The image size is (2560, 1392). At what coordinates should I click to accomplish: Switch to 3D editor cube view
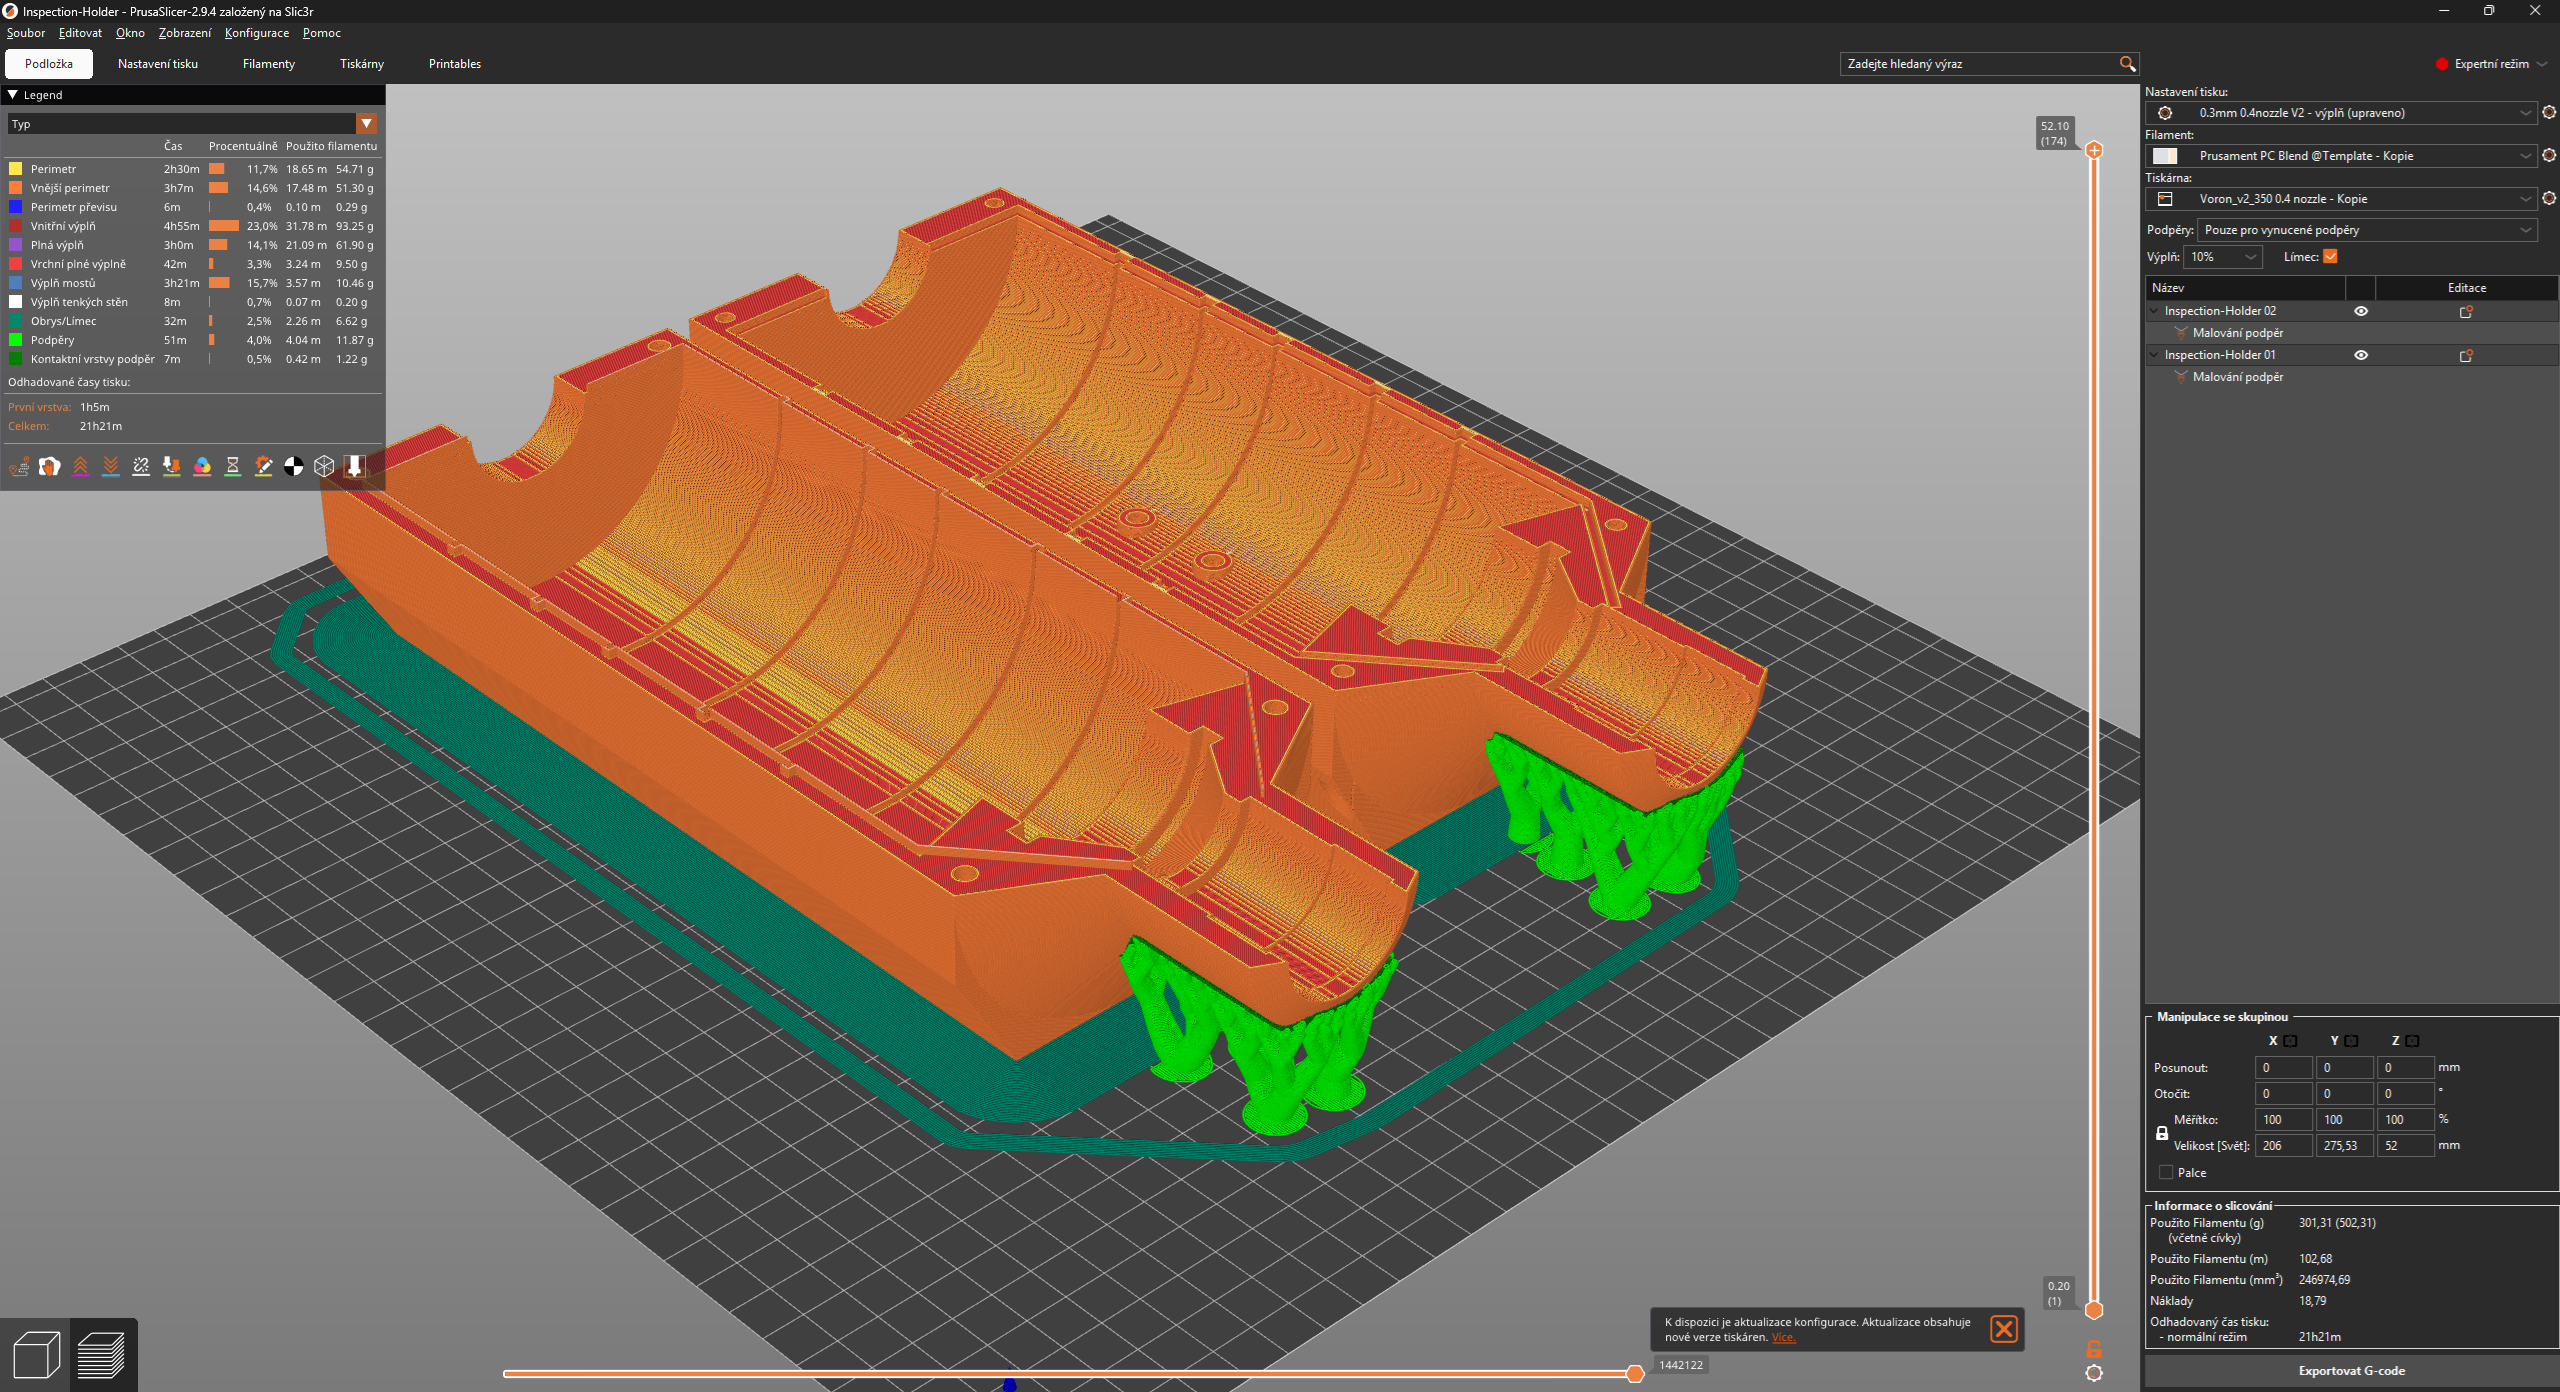click(x=36, y=1355)
